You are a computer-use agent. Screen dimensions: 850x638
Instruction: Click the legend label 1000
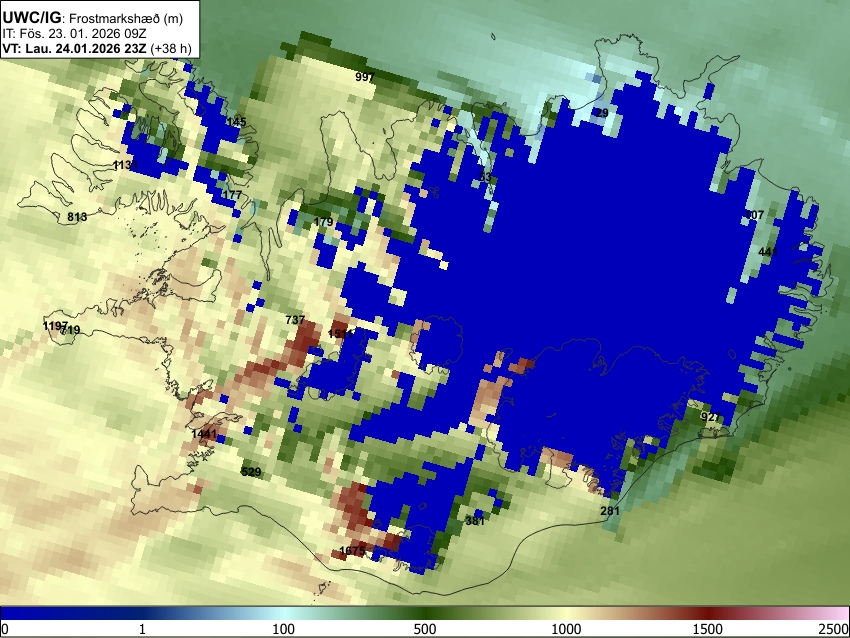click(566, 629)
